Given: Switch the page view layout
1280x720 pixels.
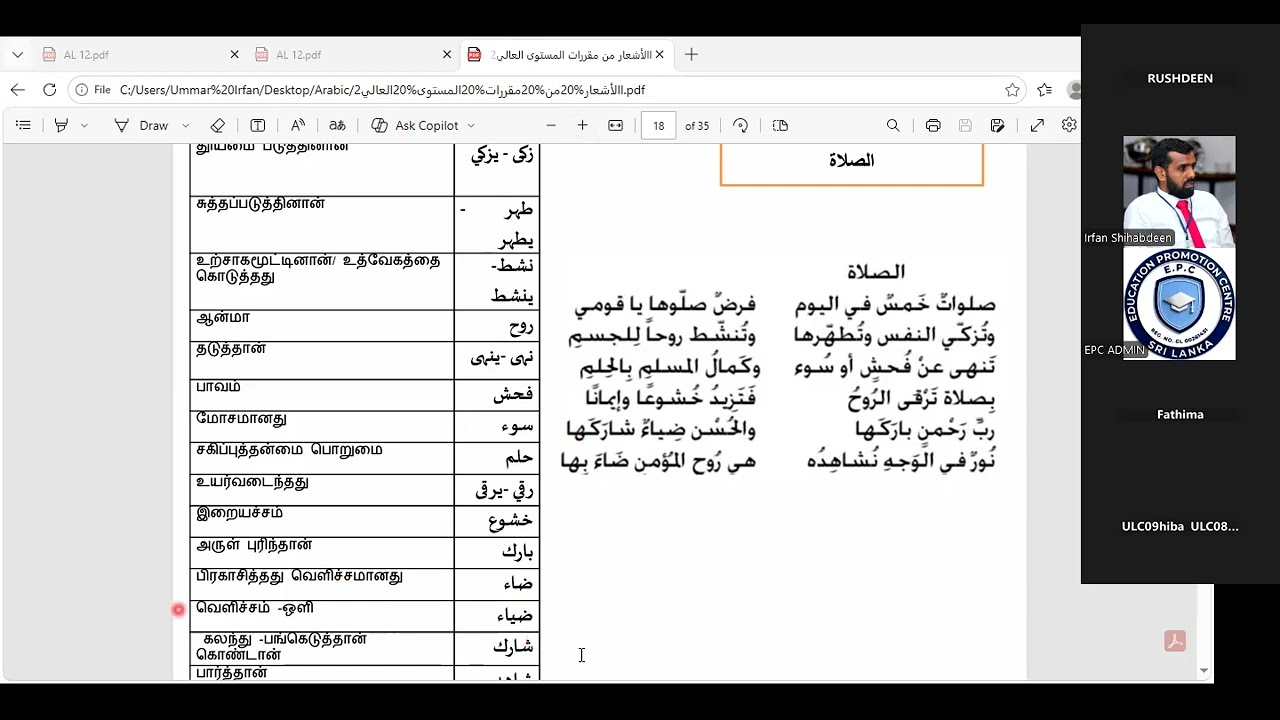Looking at the screenshot, I should [x=781, y=125].
